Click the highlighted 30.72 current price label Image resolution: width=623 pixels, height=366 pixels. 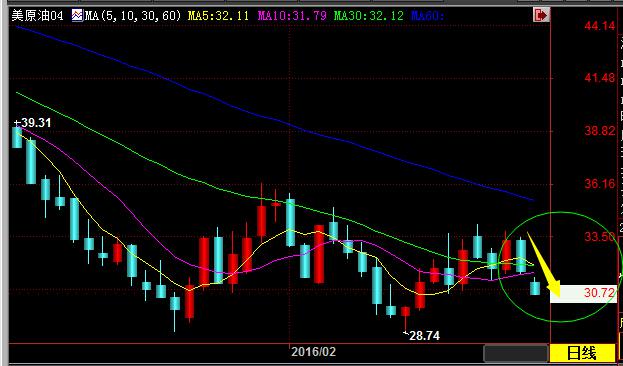pos(583,294)
